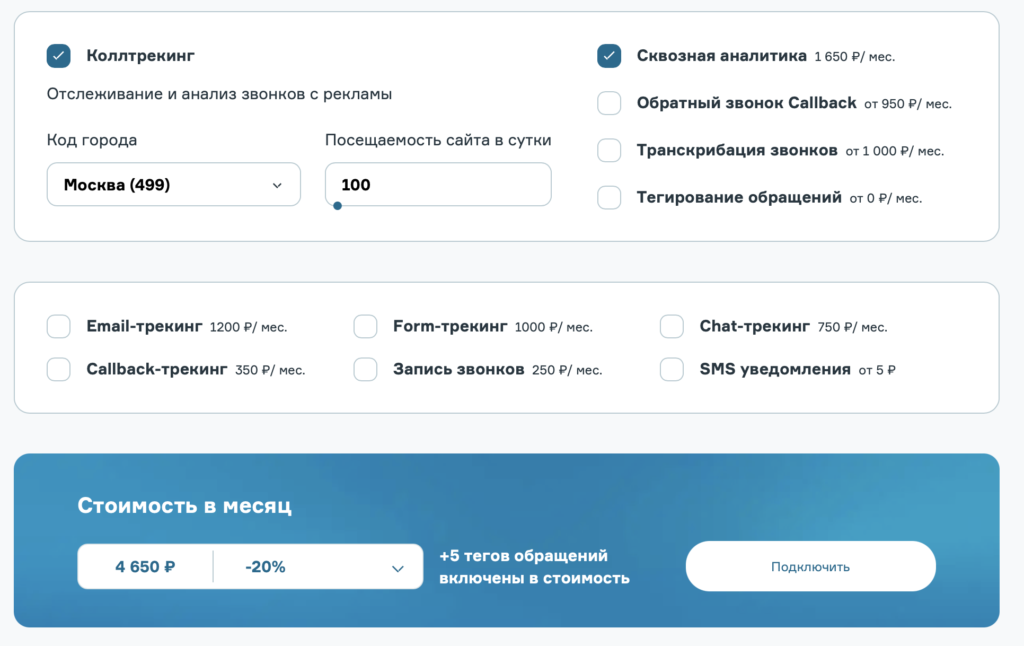Turn on Chat-трекинг option
Screen dimensions: 1024x646
(x=672, y=326)
